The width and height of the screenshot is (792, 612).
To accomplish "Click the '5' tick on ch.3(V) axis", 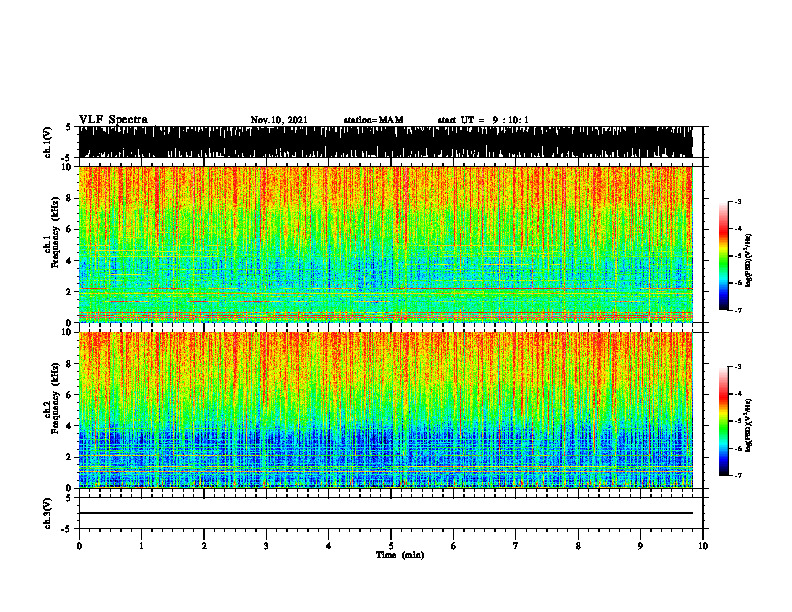I will 69,499.
